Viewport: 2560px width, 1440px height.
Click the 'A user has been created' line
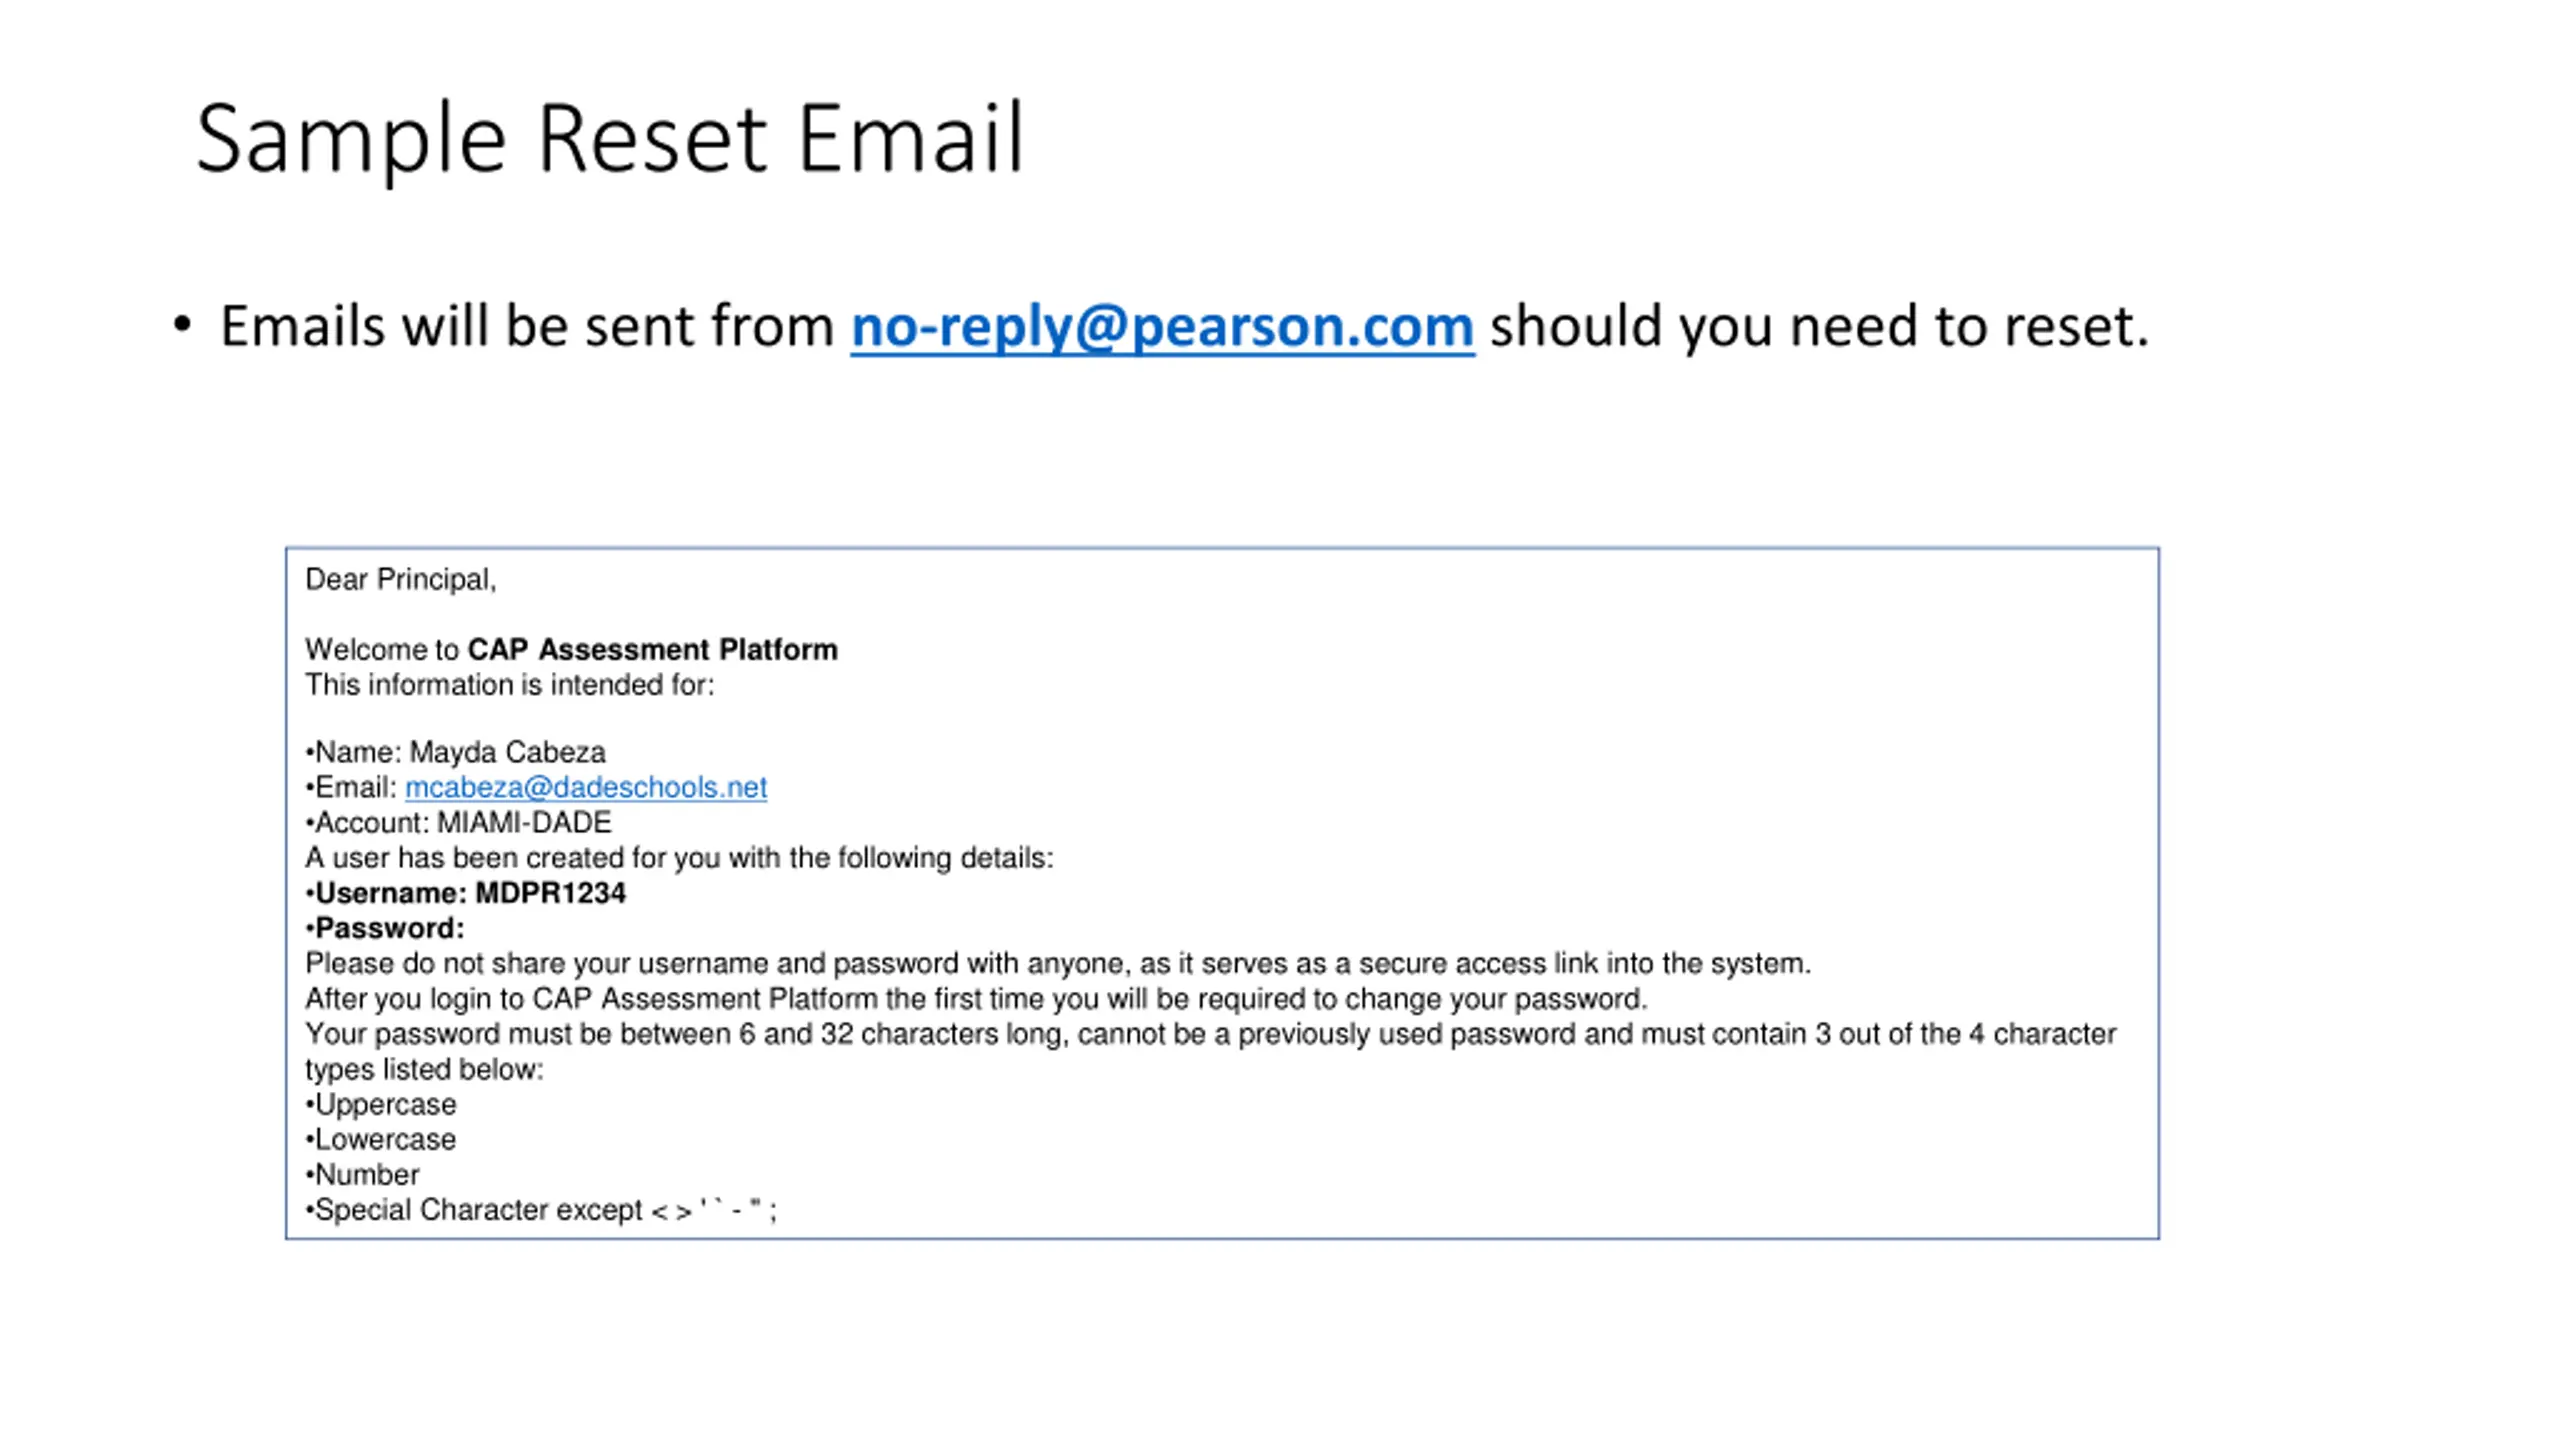[679, 858]
